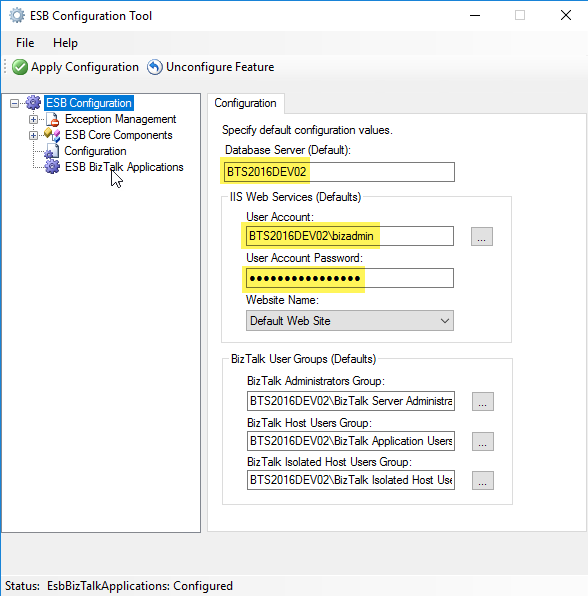588x596 pixels.
Task: Focus the User Account Password field
Action: 350,278
